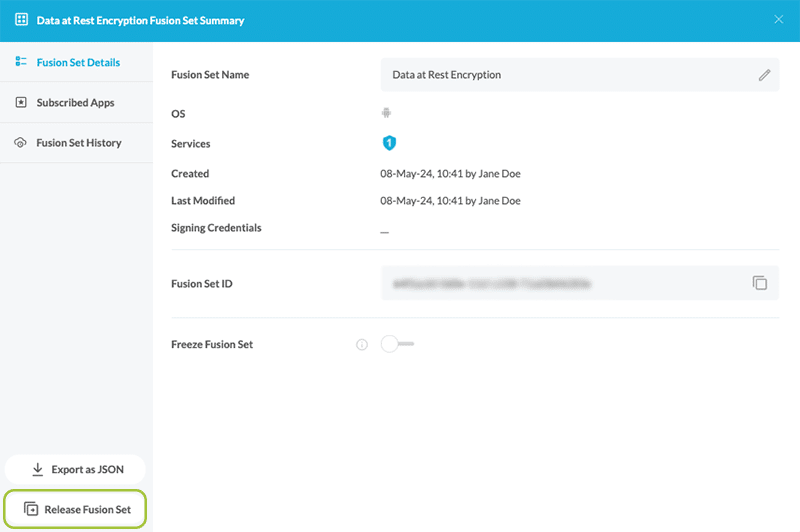Click the Services shield badge
Viewport: 800px width, 532px height.
point(389,144)
